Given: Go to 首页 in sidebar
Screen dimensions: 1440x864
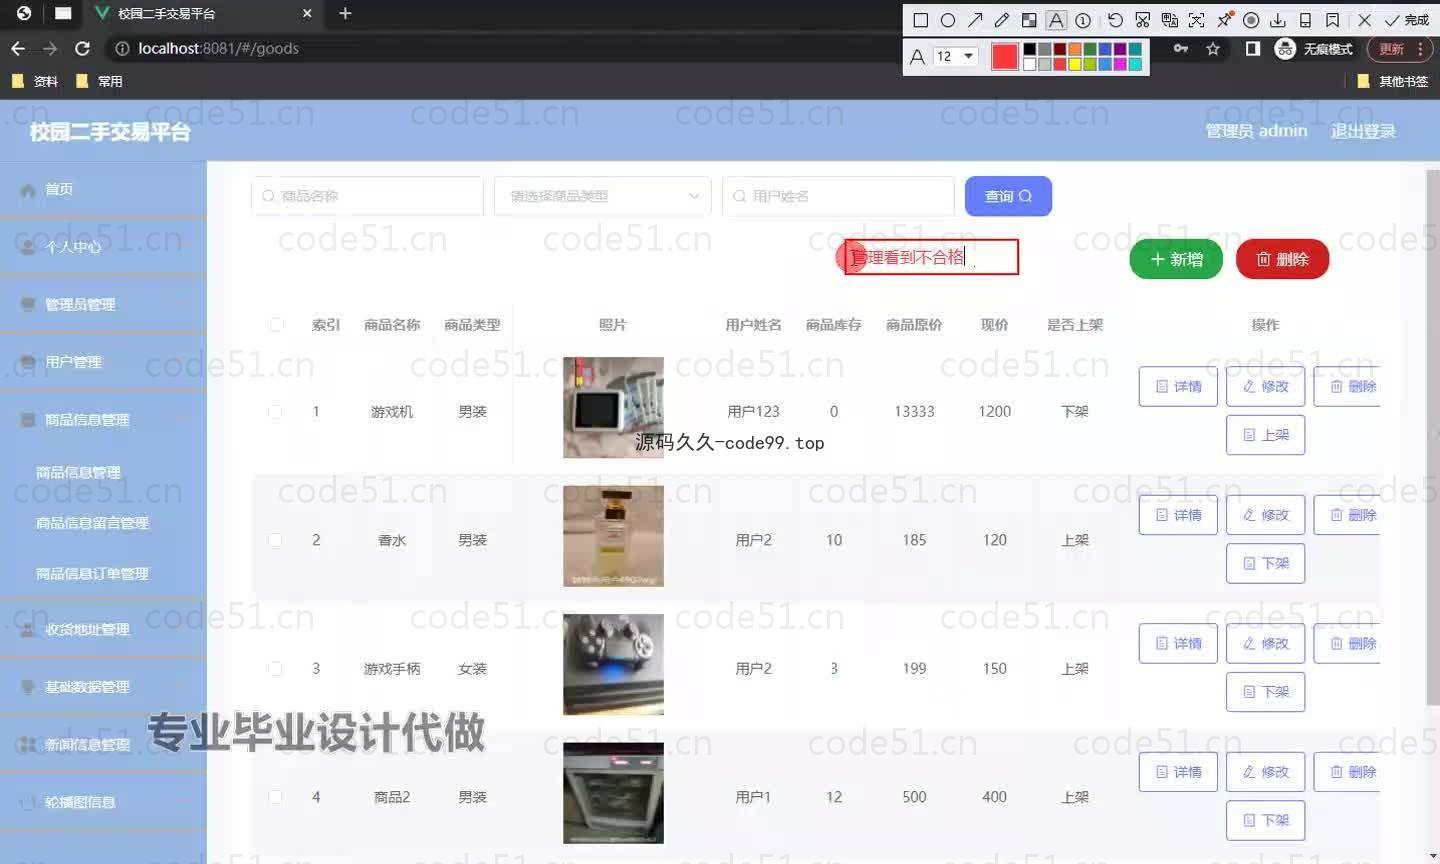Looking at the screenshot, I should 103,189.
